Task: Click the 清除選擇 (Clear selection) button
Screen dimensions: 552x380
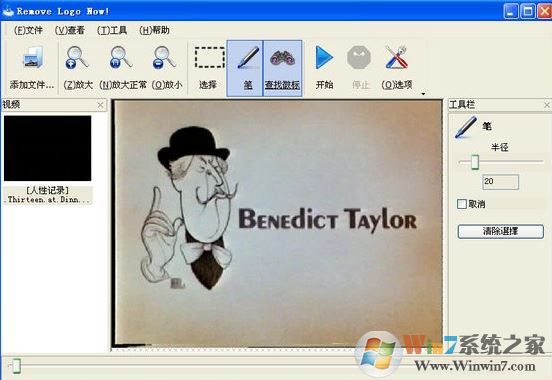Action: click(500, 231)
